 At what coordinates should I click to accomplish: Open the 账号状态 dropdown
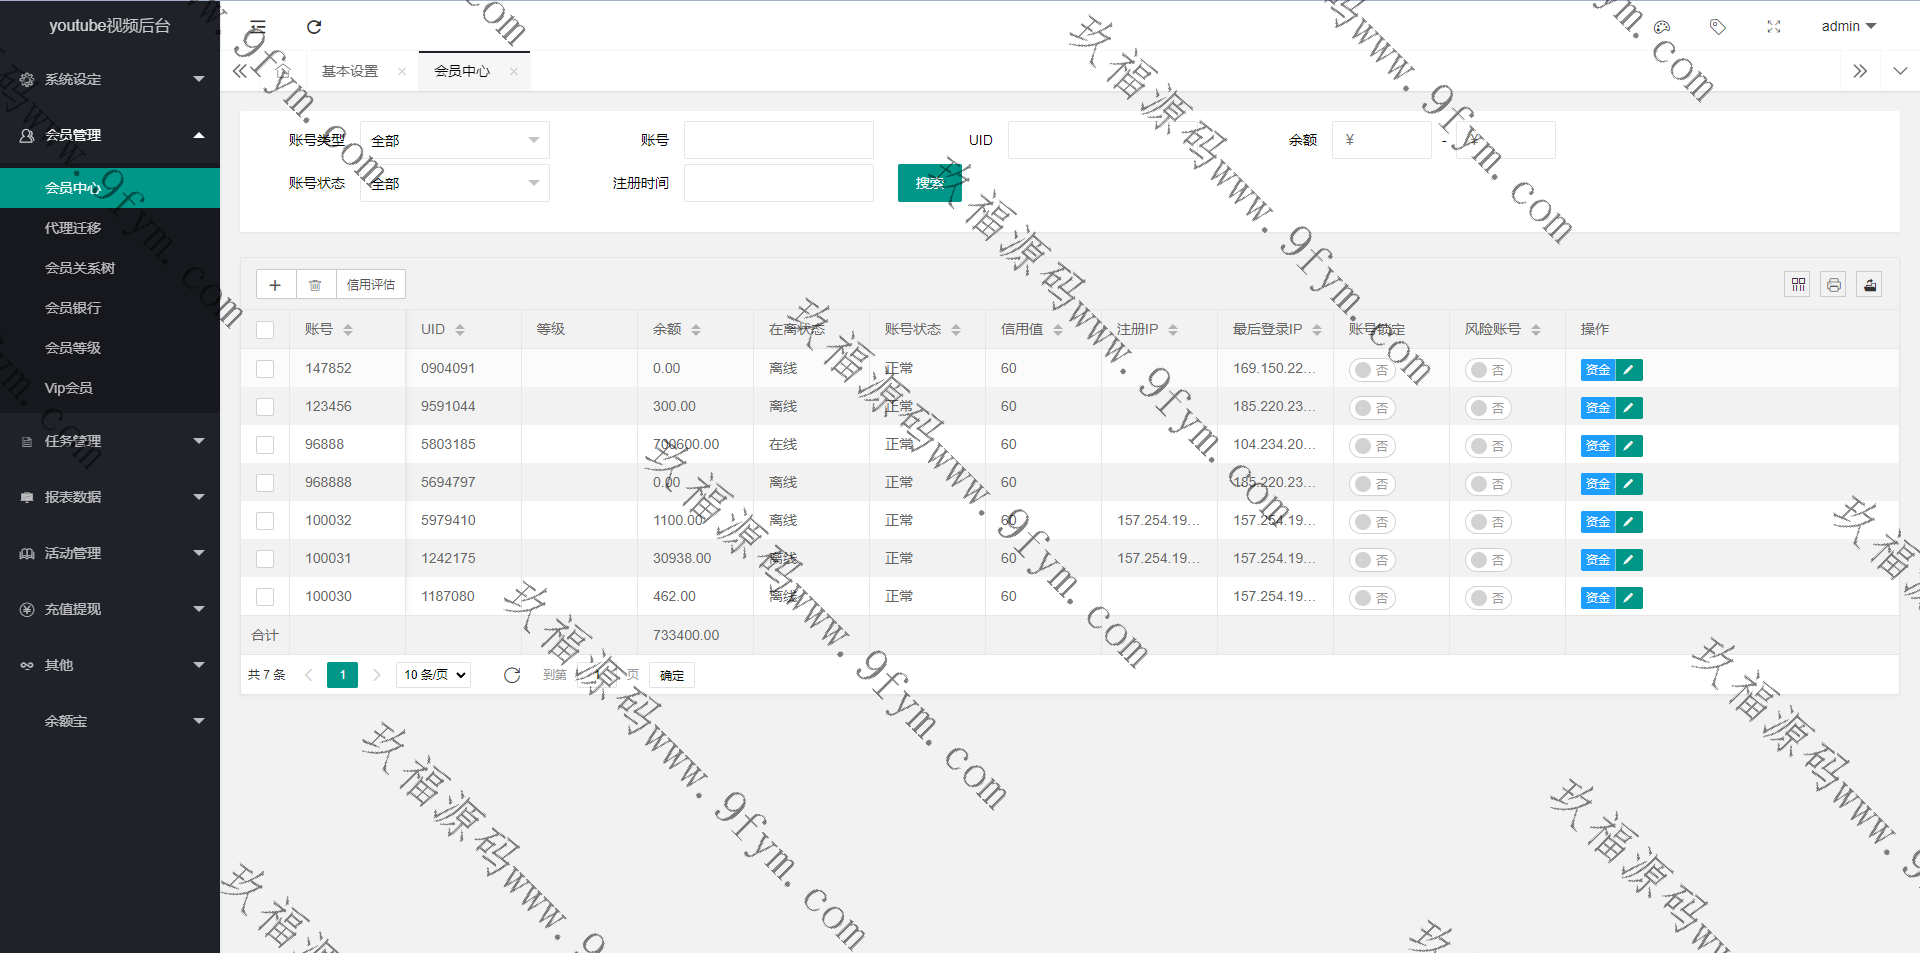pyautogui.click(x=454, y=183)
